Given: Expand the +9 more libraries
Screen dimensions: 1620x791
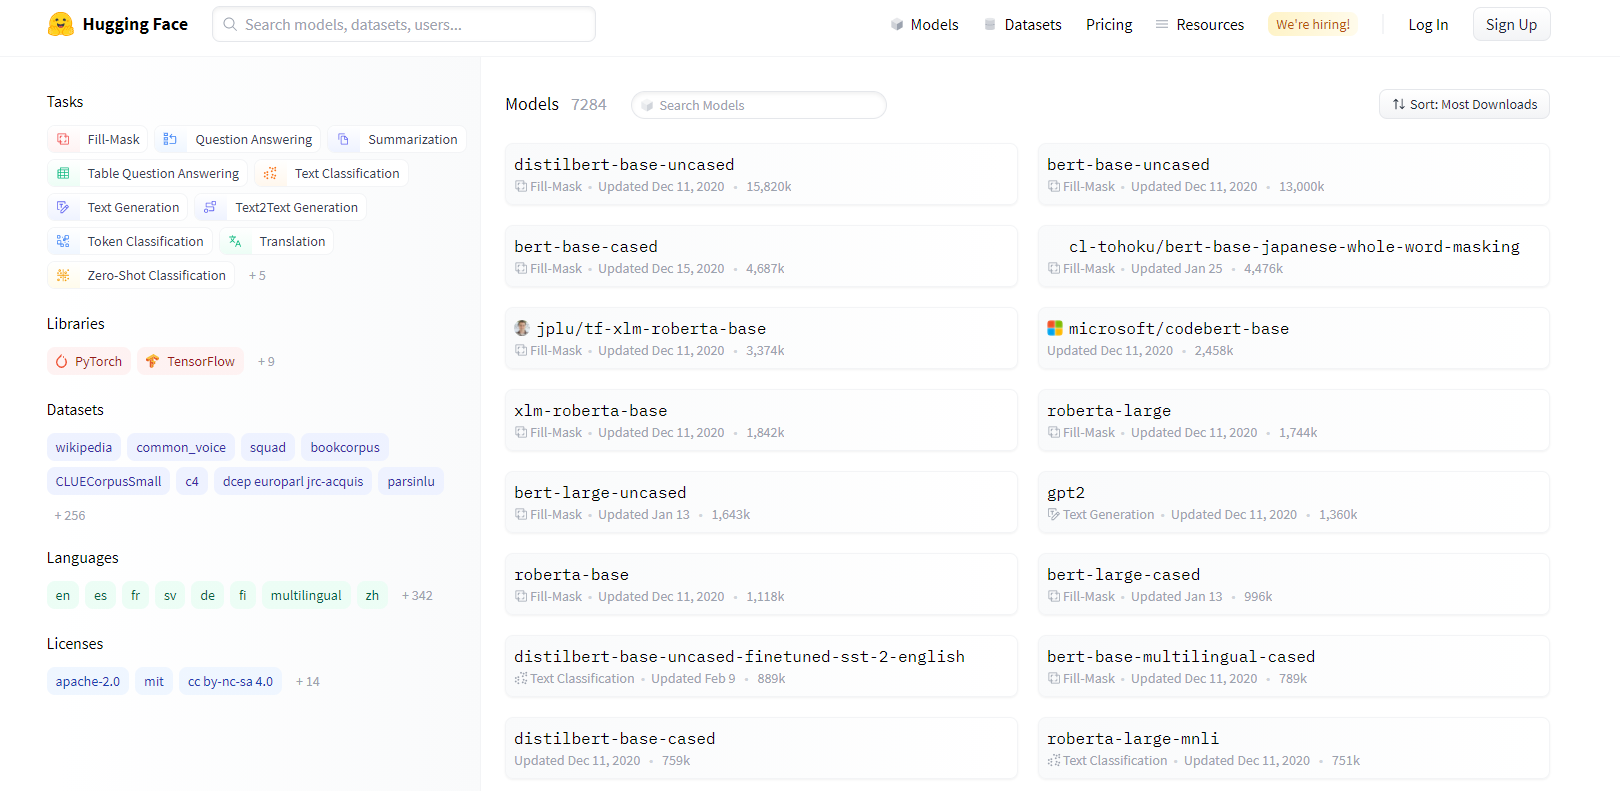Looking at the screenshot, I should (x=266, y=361).
